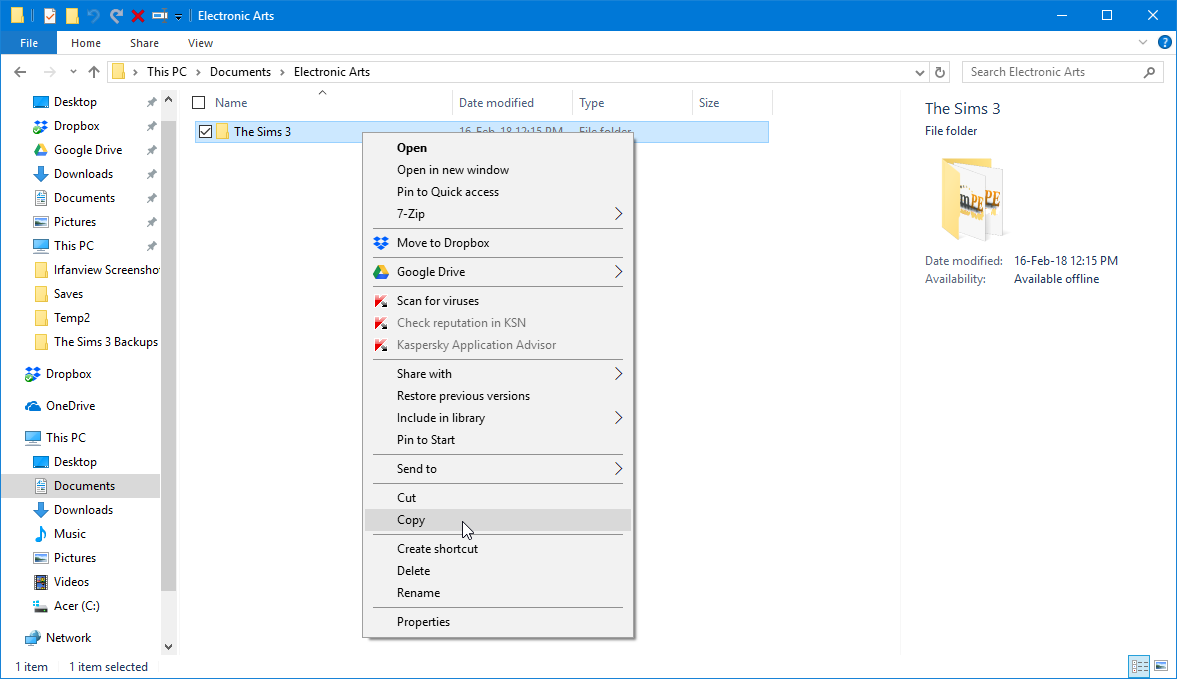Screen dimensions: 1177x679
Task: Open Google Drive in Quick access sidebar
Action: (87, 150)
